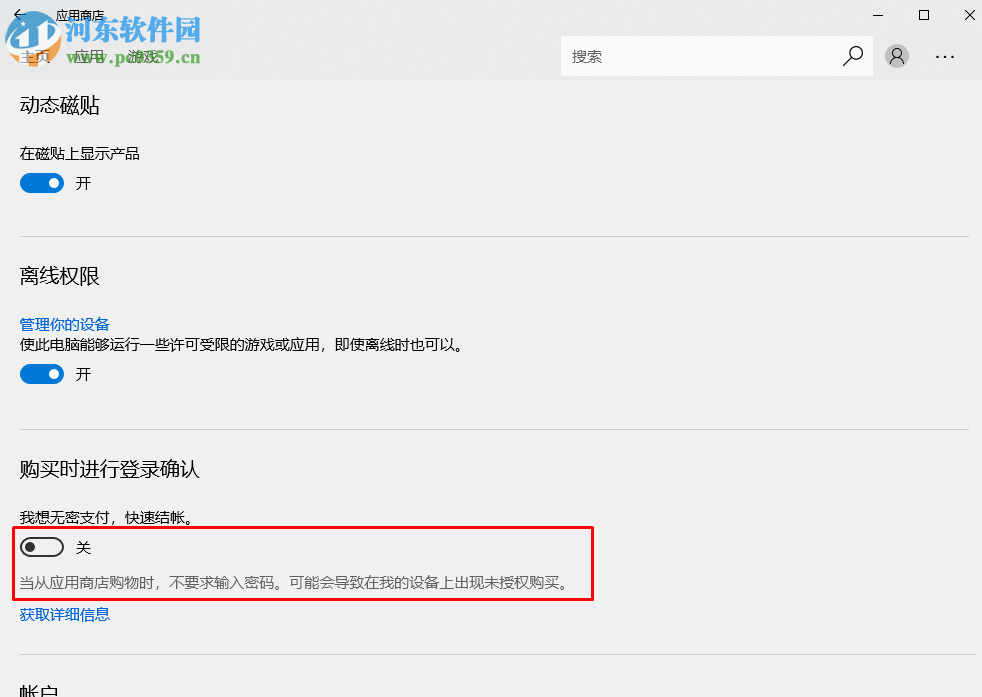Switch to the 主页 tab

click(36, 57)
